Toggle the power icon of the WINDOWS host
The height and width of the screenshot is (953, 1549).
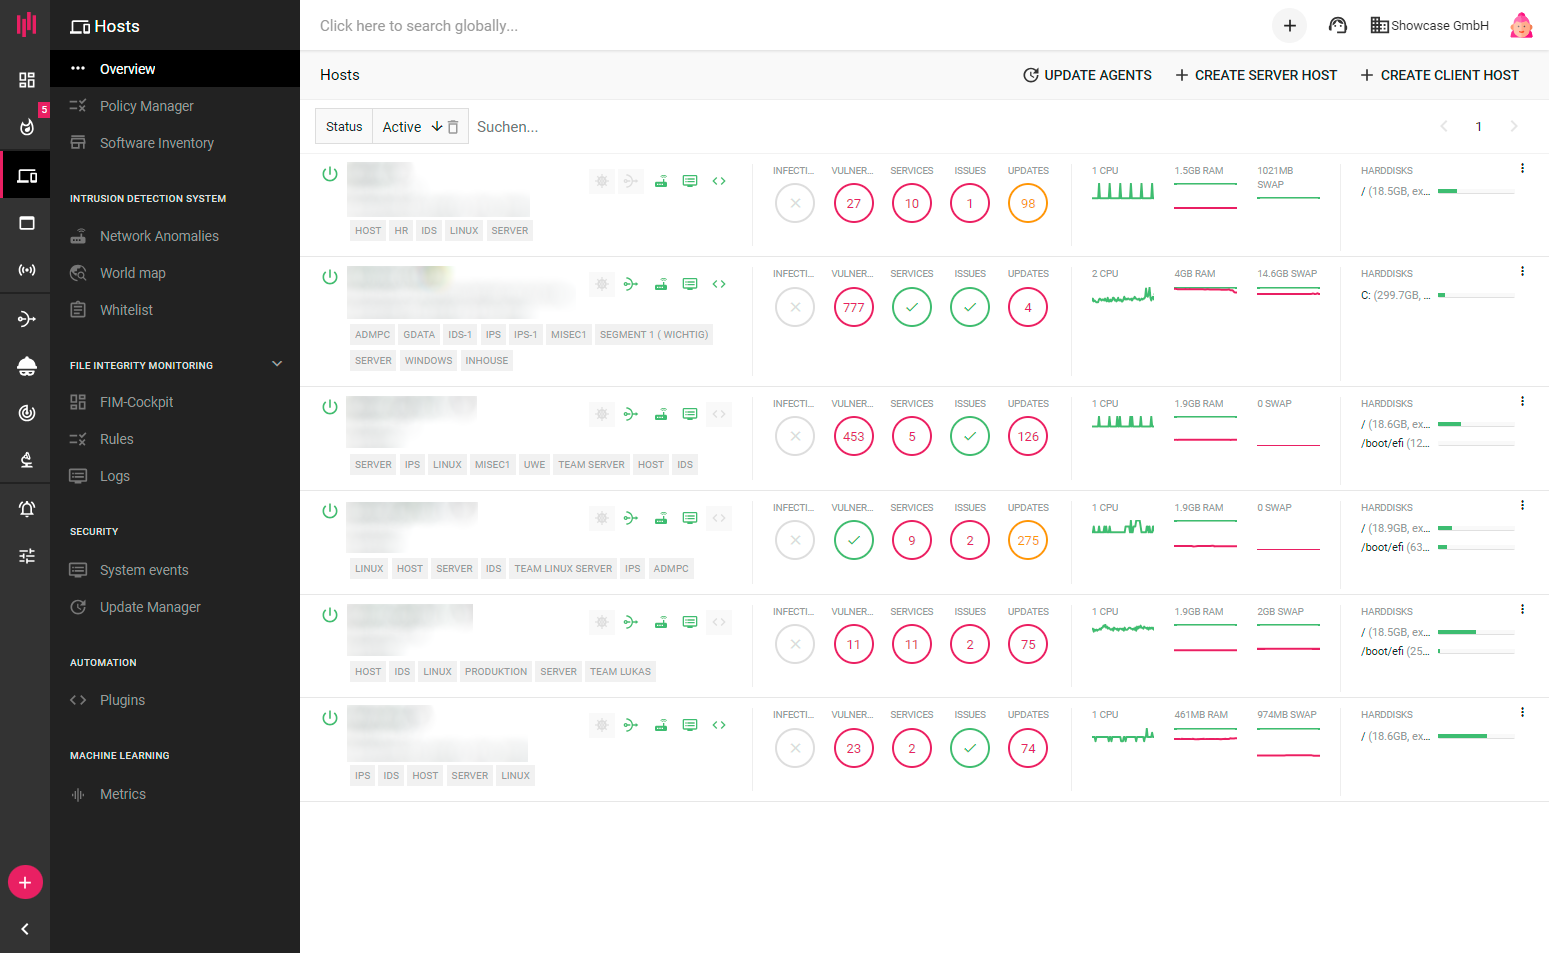330,277
